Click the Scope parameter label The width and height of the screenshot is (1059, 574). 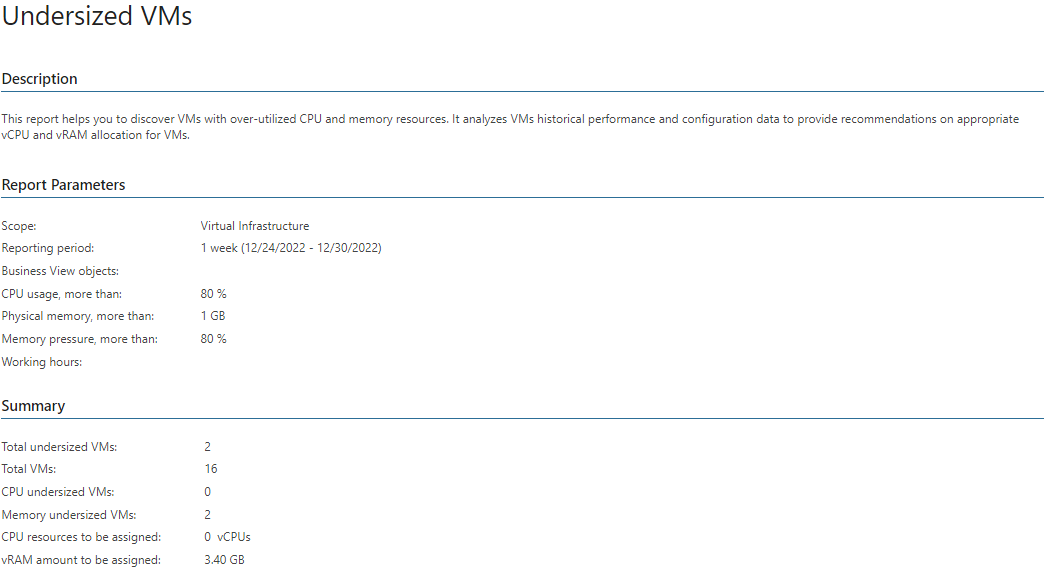19,226
